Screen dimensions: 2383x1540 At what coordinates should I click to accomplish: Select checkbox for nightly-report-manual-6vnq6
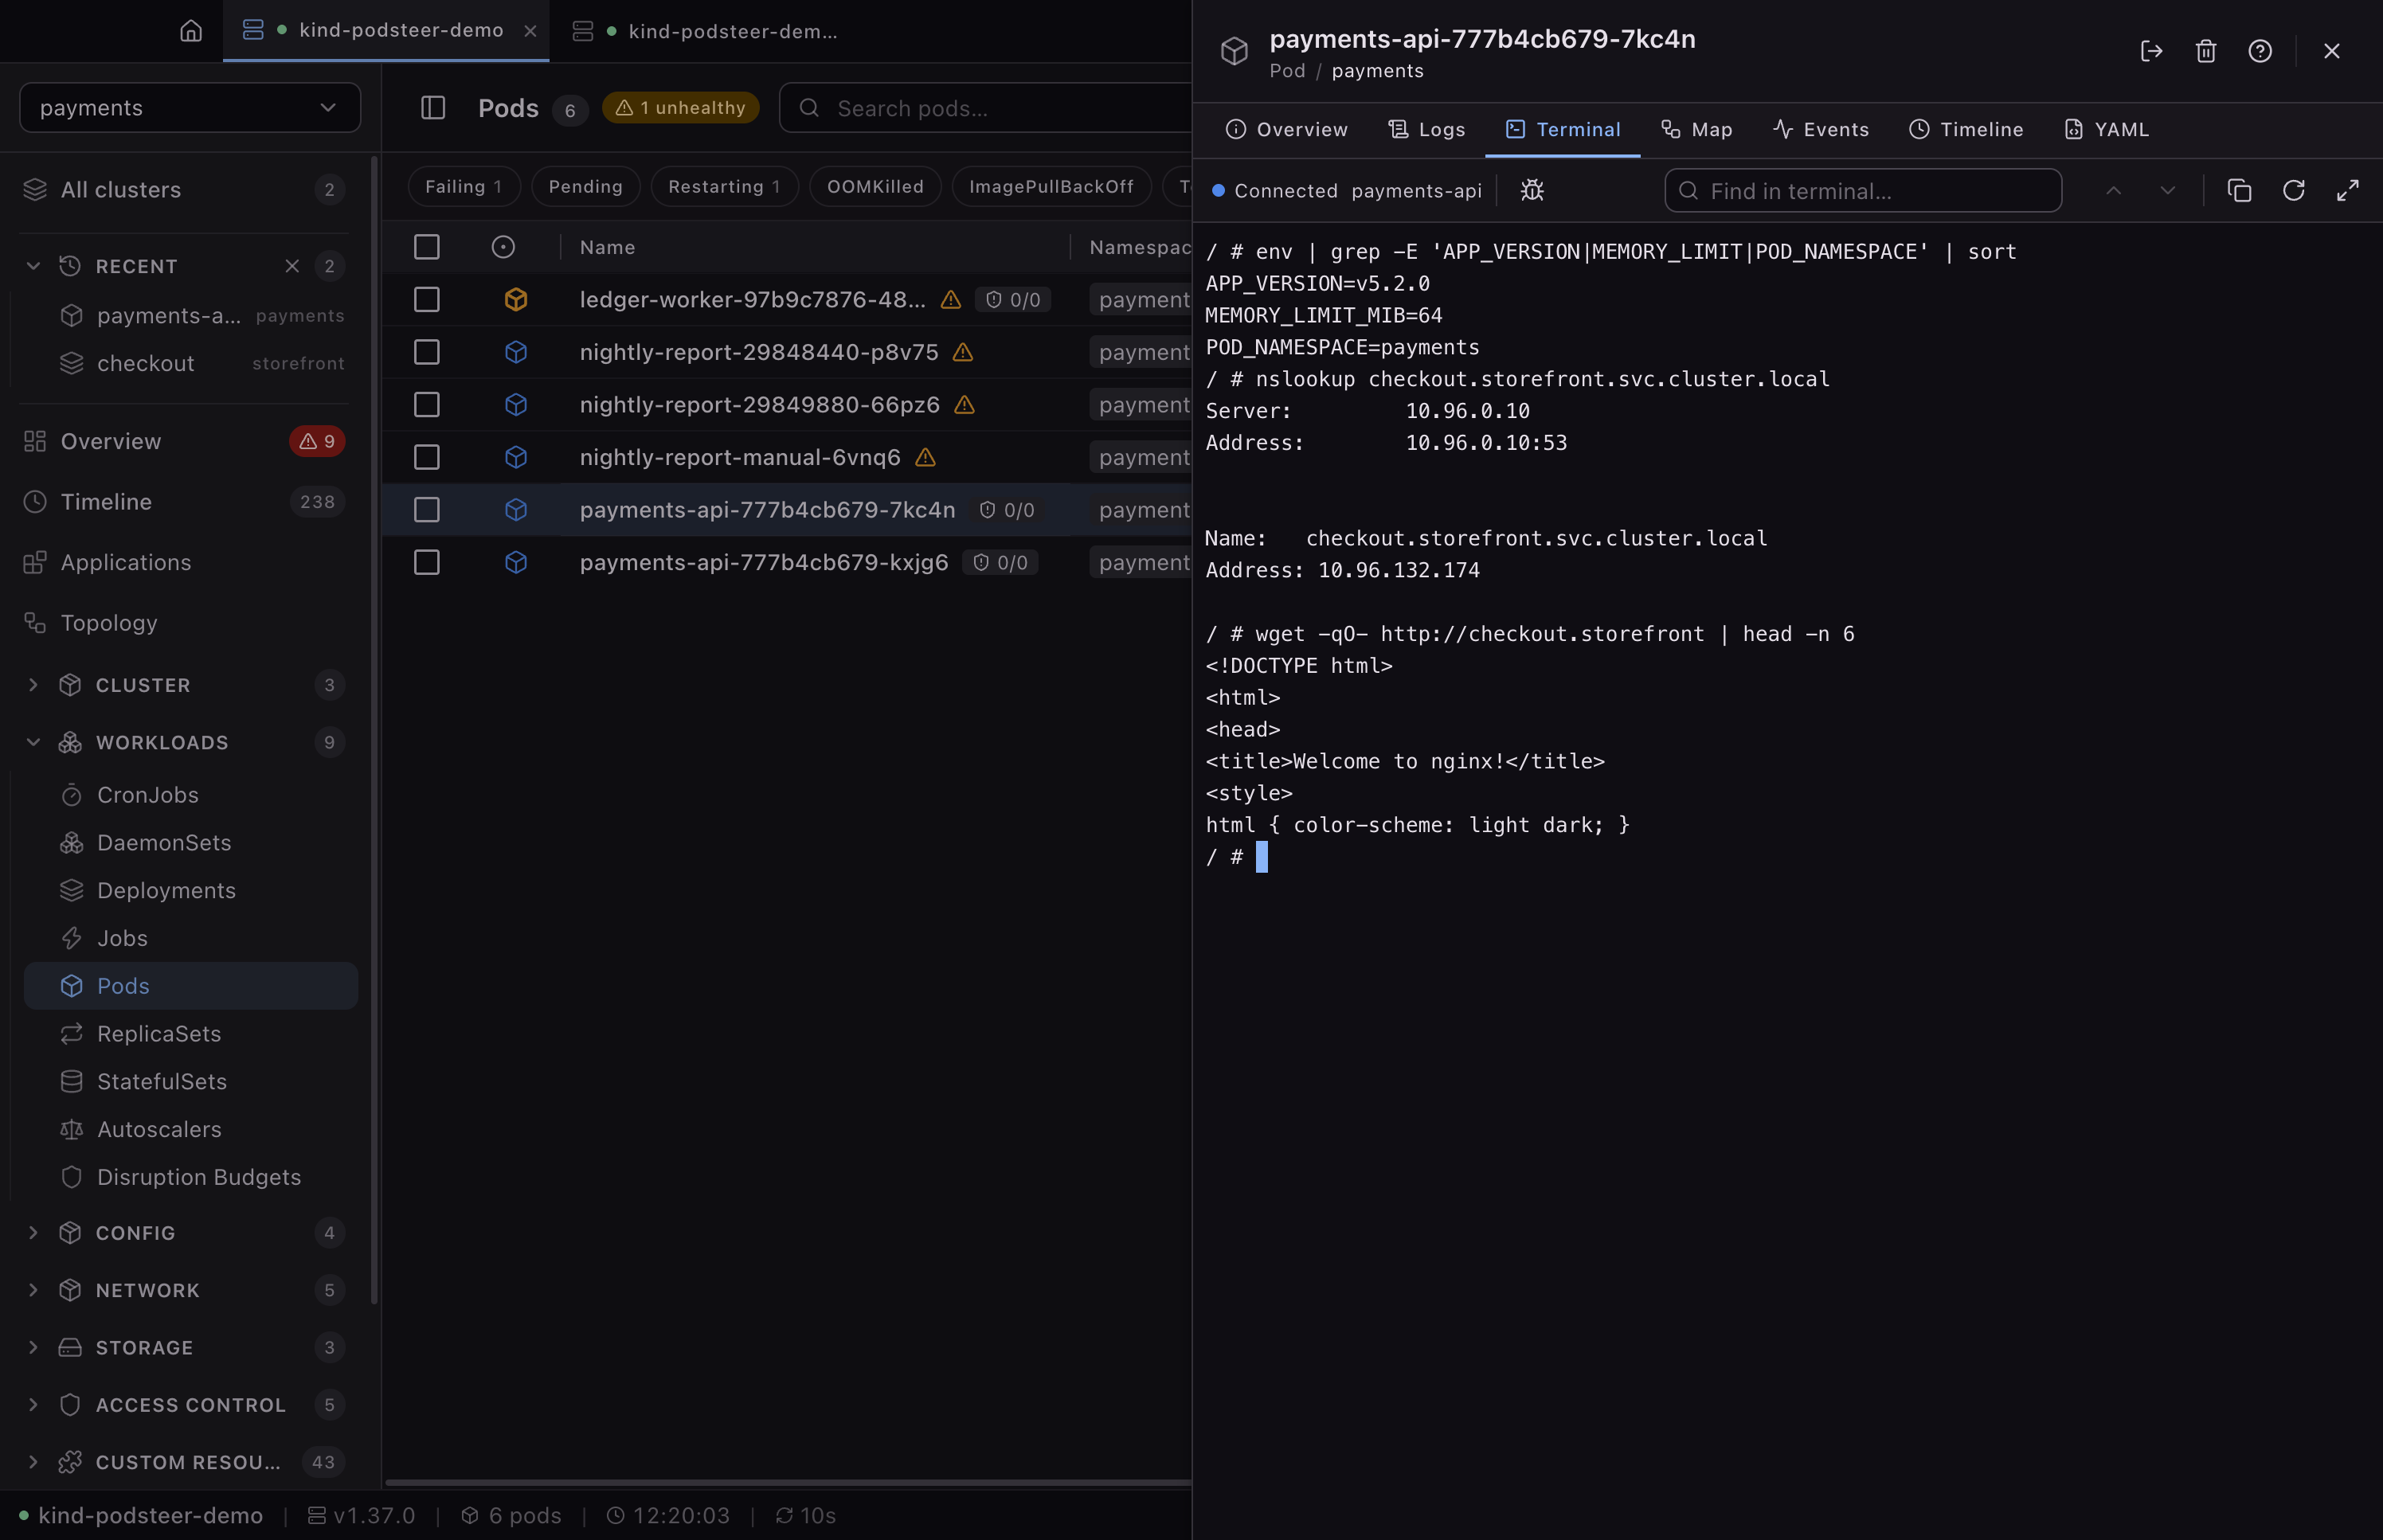(427, 457)
